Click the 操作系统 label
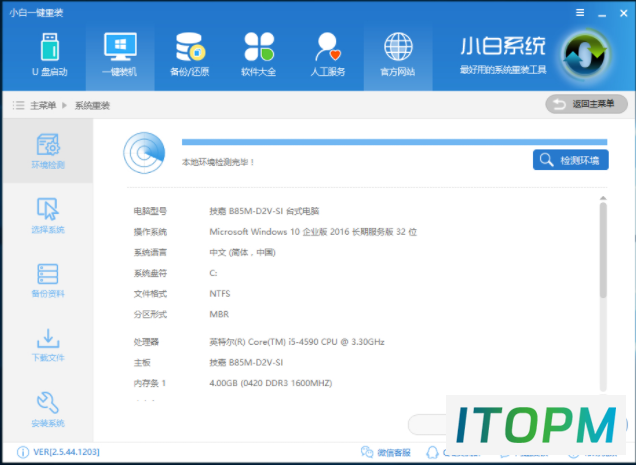Image resolution: width=636 pixels, height=465 pixels. click(x=150, y=232)
